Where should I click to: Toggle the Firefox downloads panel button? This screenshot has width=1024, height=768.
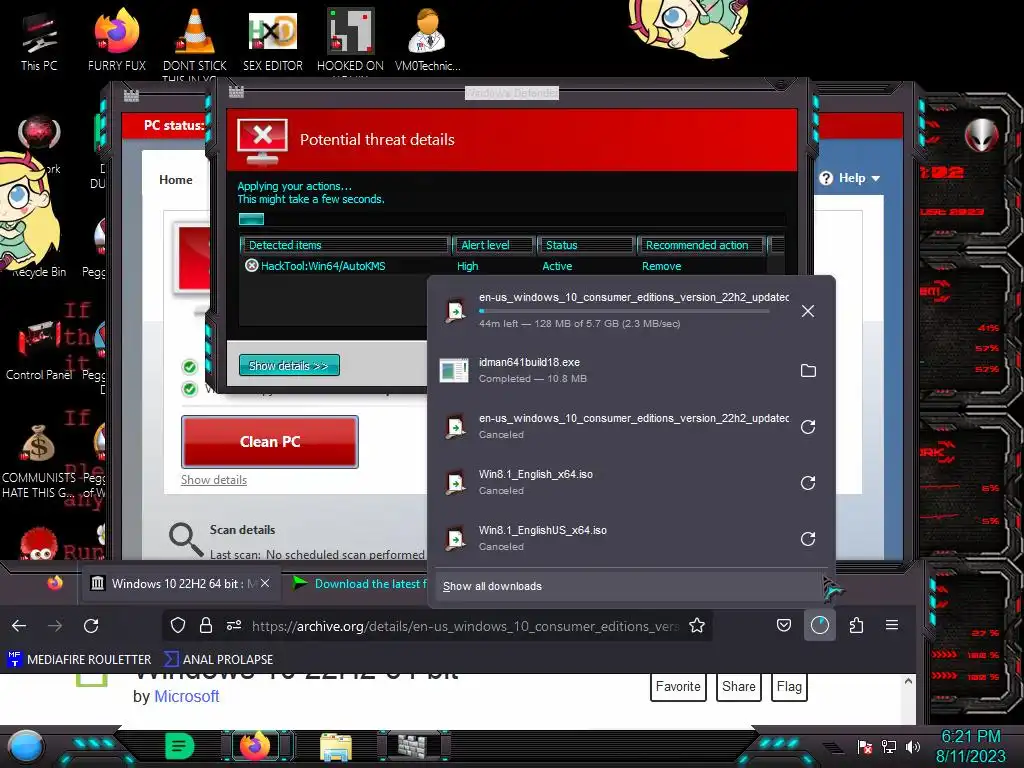(820, 626)
